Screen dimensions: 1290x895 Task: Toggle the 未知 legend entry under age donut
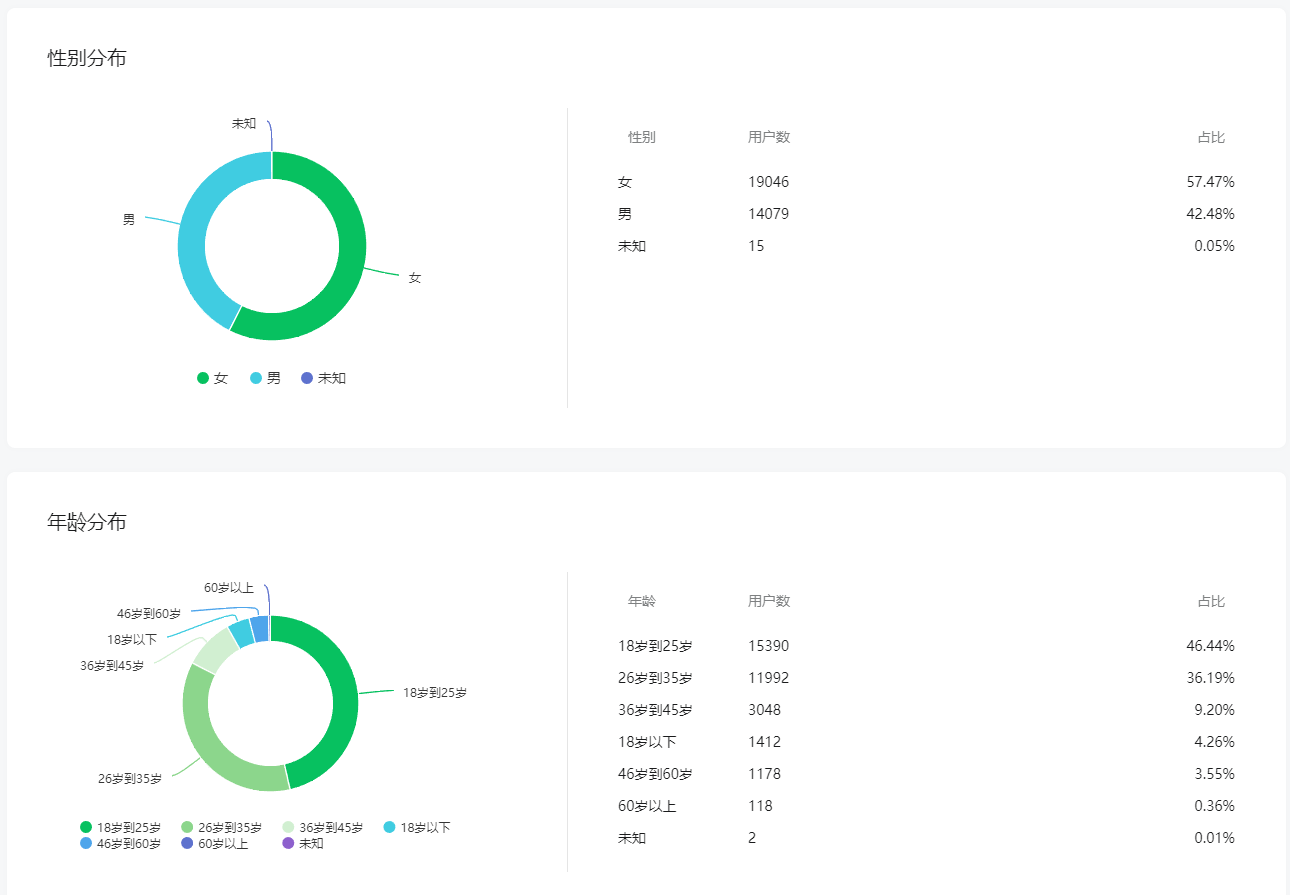(303, 843)
